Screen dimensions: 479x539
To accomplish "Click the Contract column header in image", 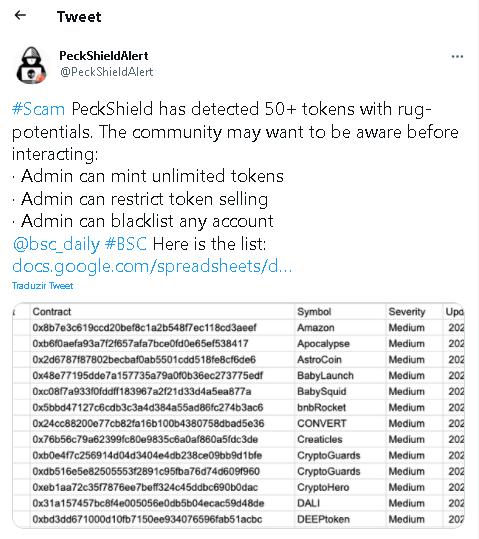I will click(x=52, y=311).
